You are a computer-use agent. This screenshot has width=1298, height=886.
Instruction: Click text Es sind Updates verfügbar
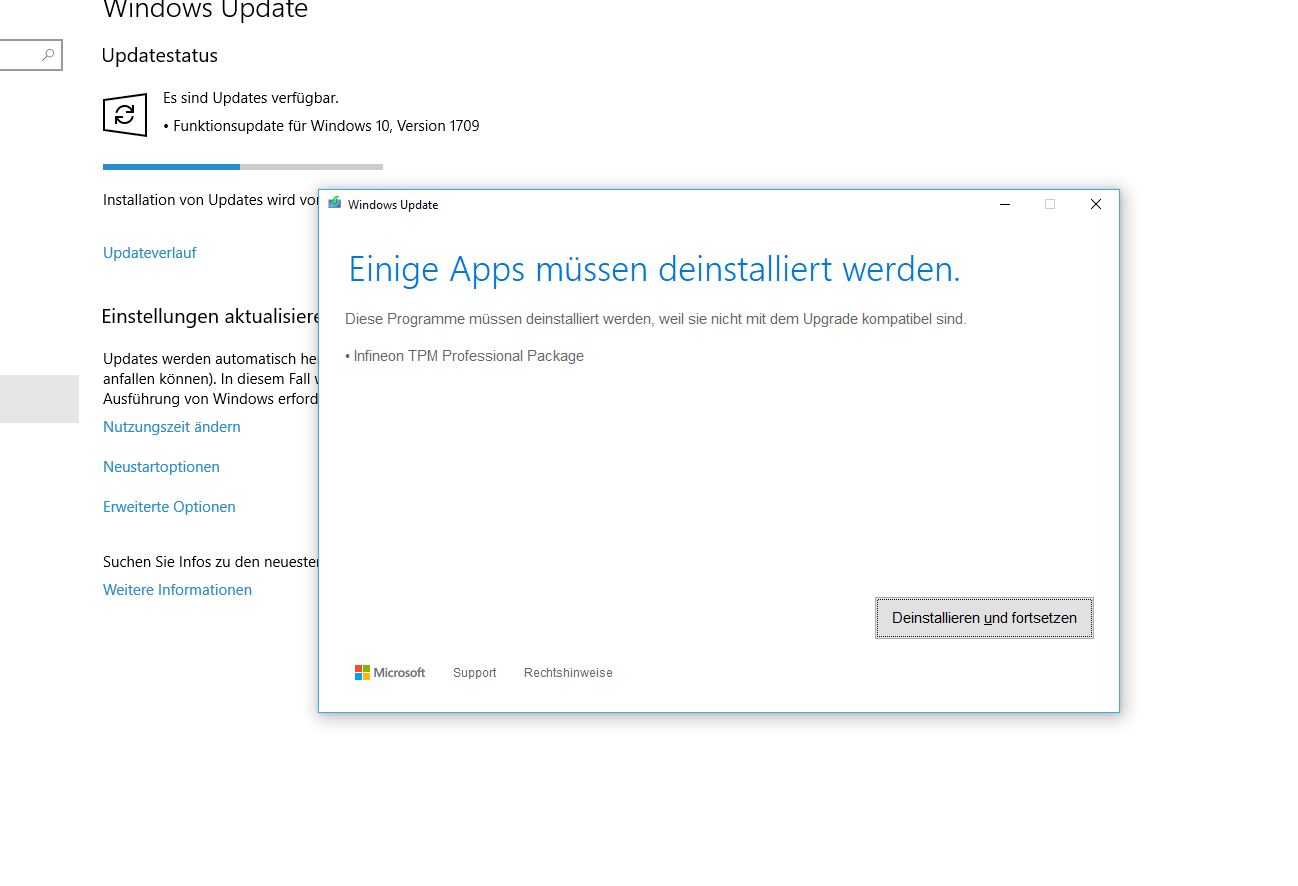[x=251, y=98]
